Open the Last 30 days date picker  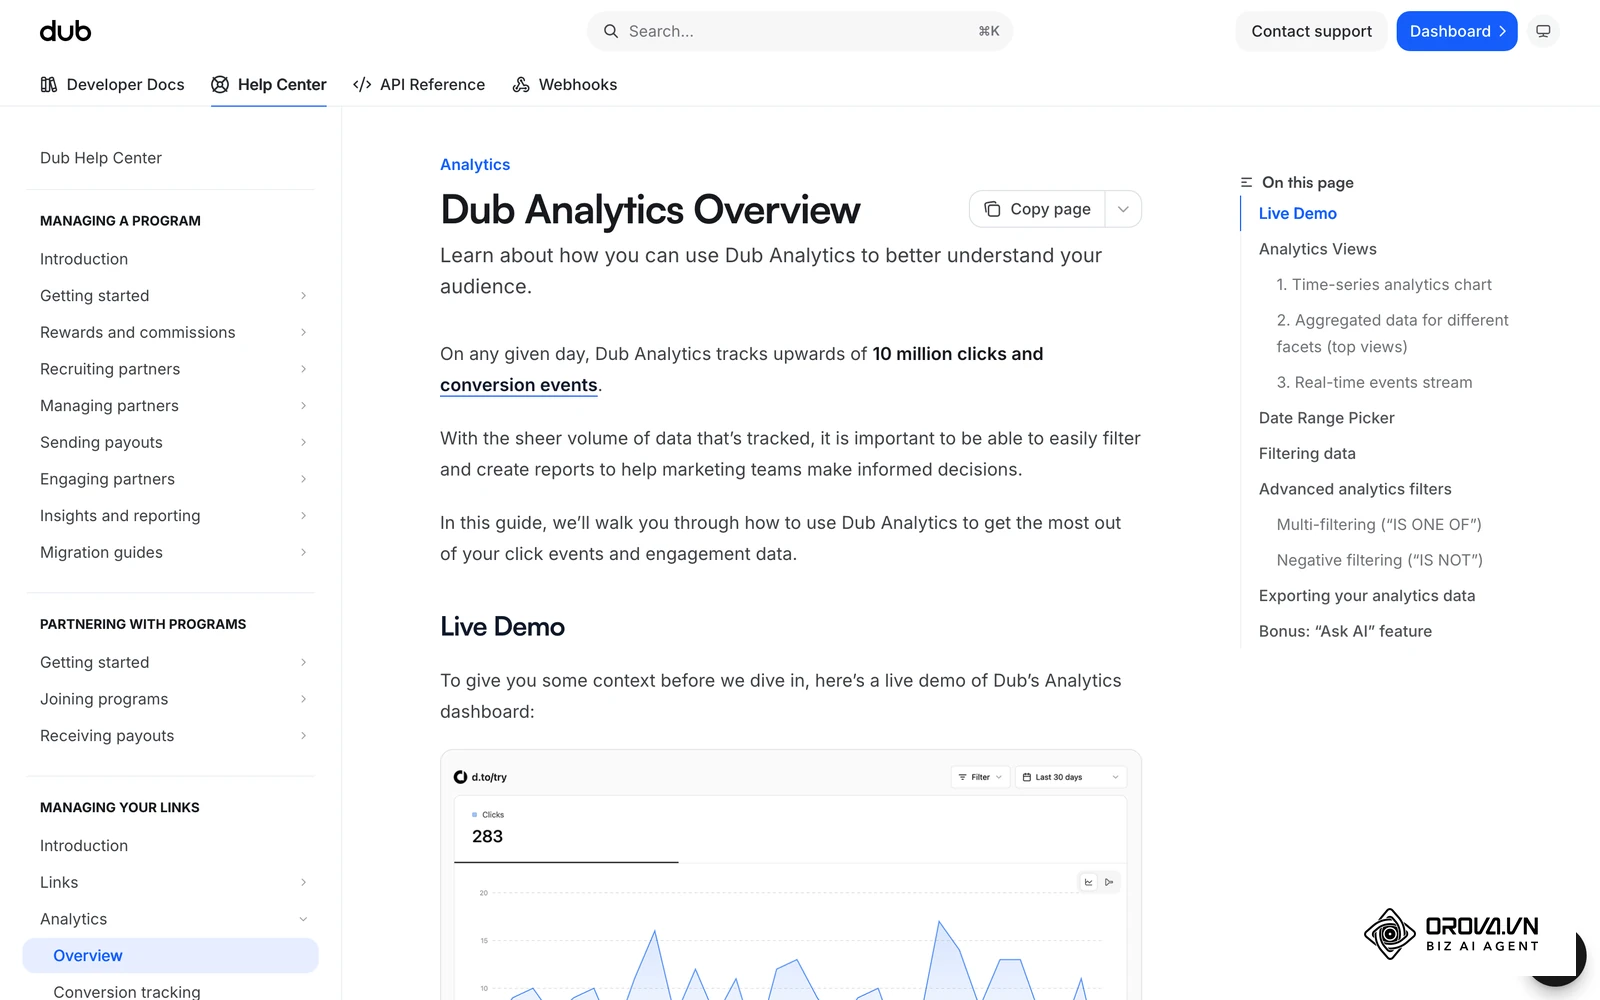[x=1071, y=777]
